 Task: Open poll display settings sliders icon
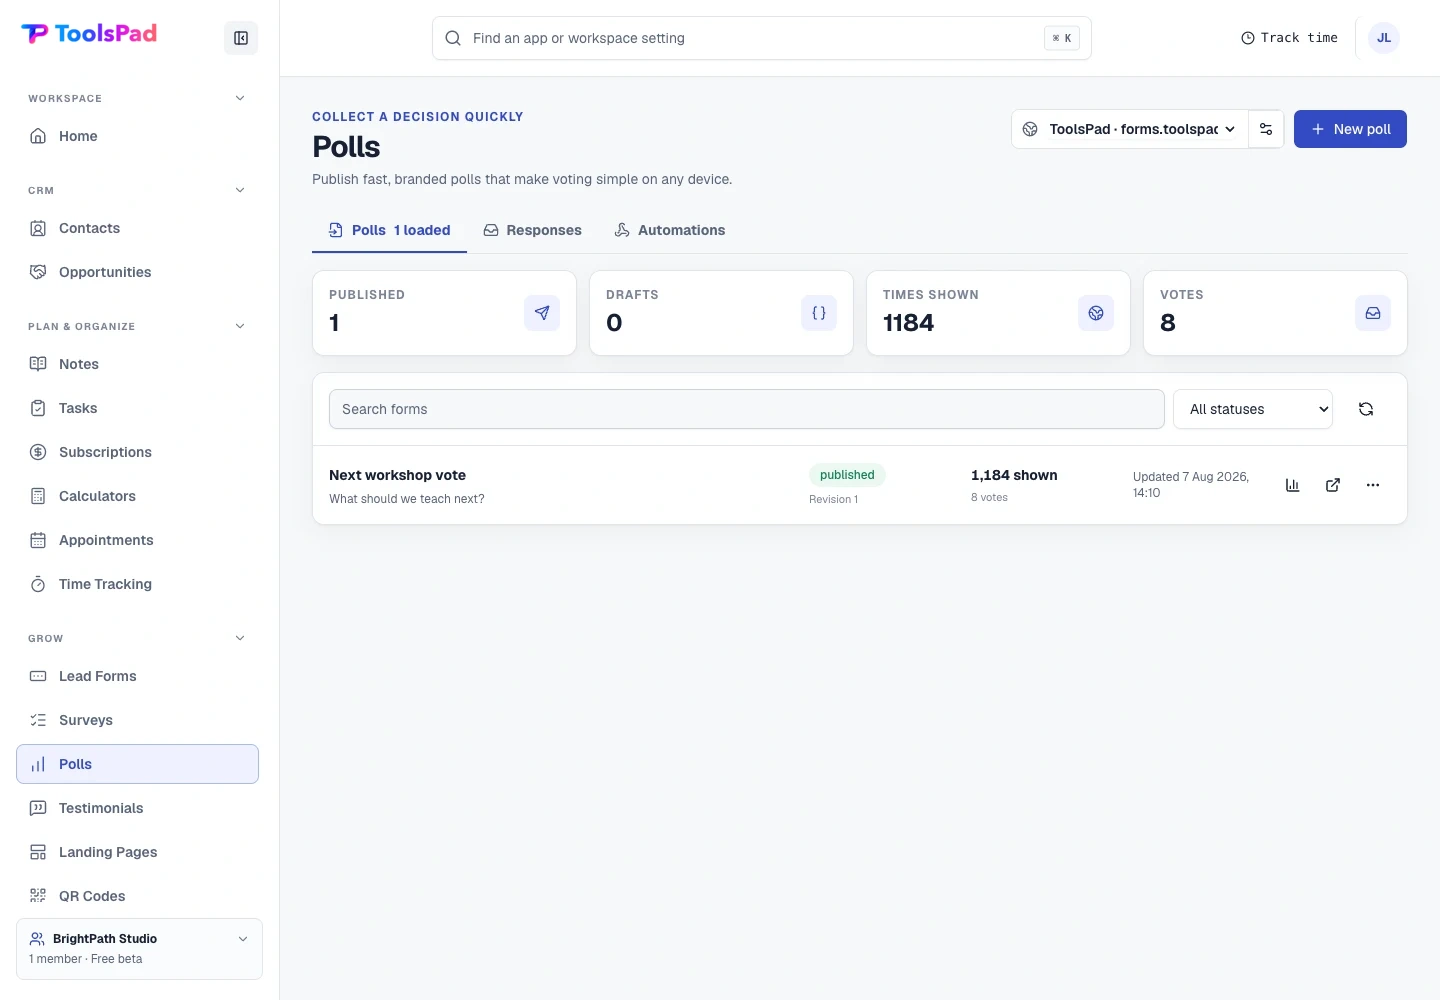[x=1266, y=129]
